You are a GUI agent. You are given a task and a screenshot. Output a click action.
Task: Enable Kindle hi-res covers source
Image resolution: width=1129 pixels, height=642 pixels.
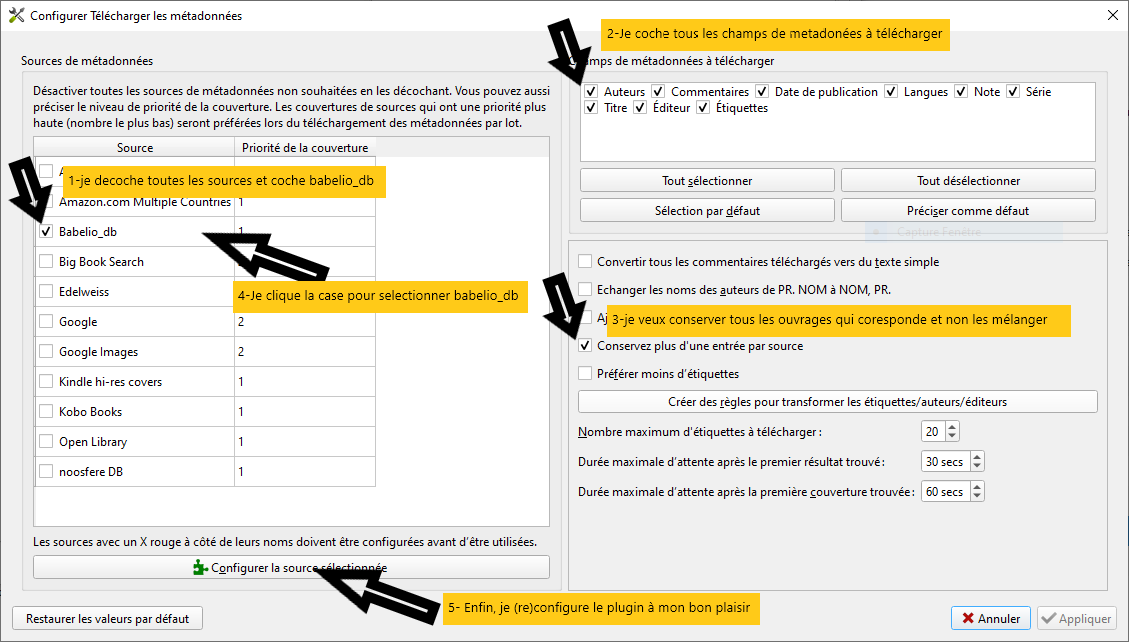click(x=46, y=381)
